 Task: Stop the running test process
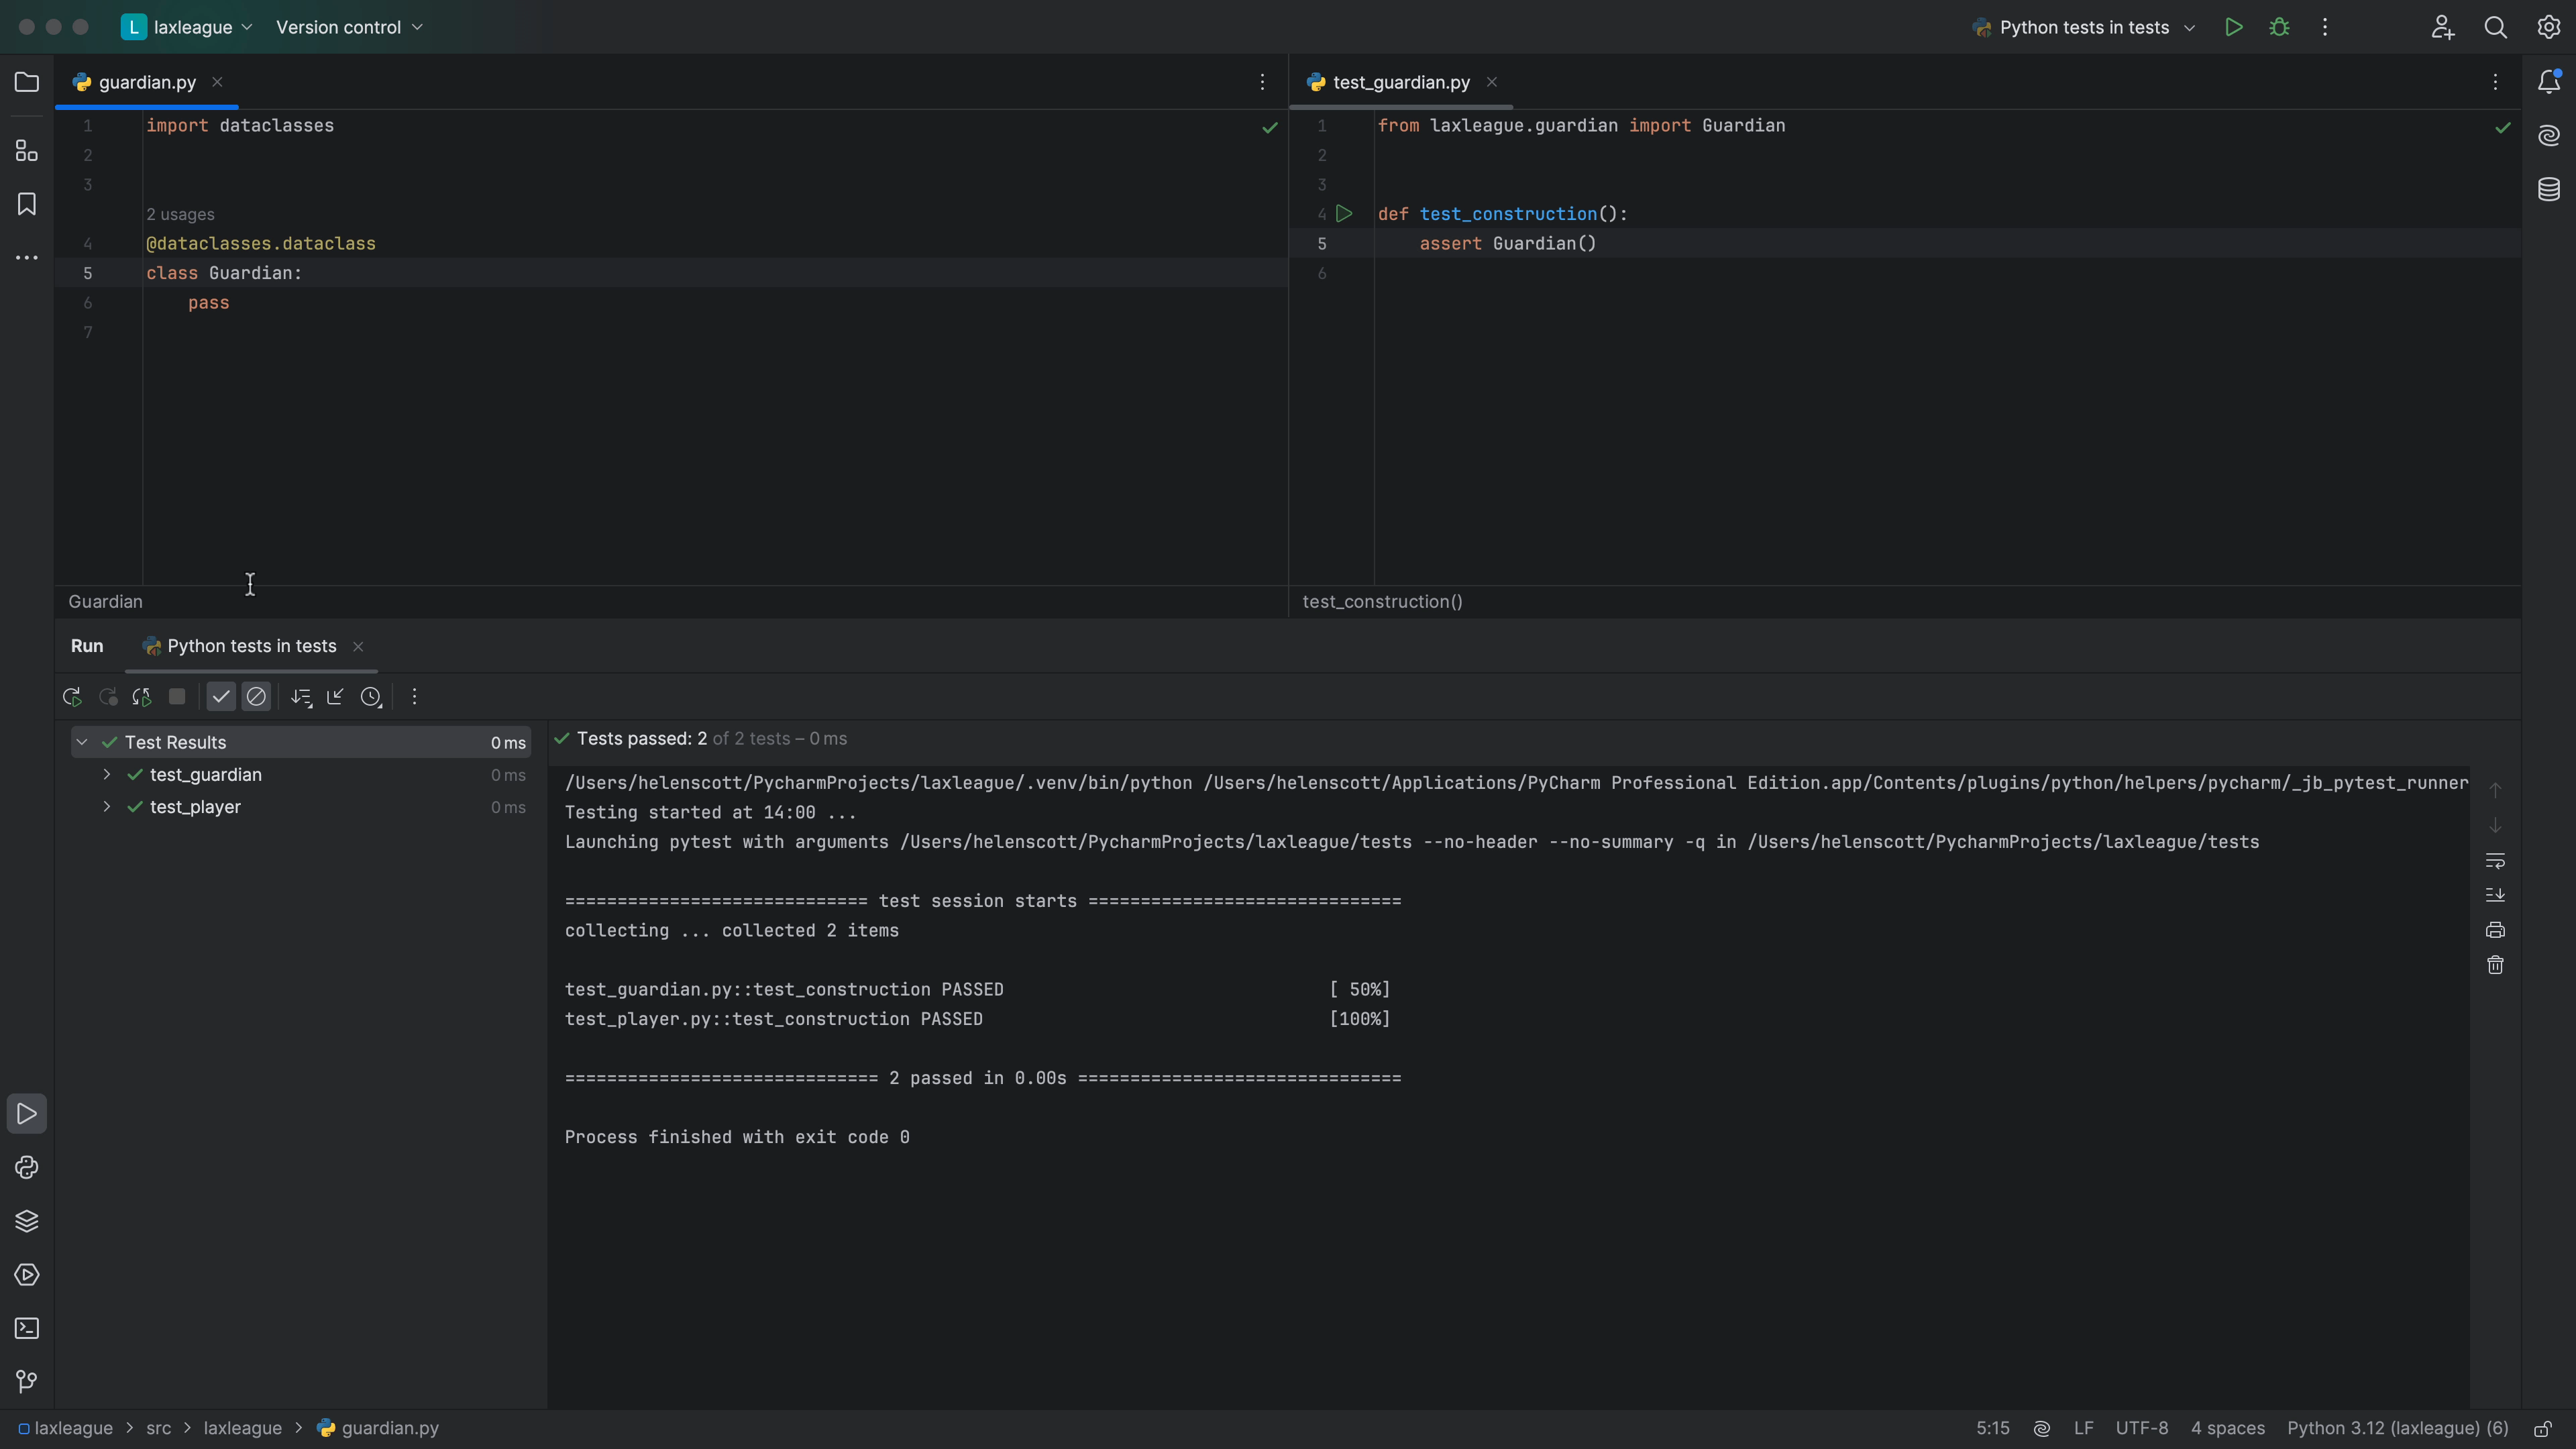point(177,697)
